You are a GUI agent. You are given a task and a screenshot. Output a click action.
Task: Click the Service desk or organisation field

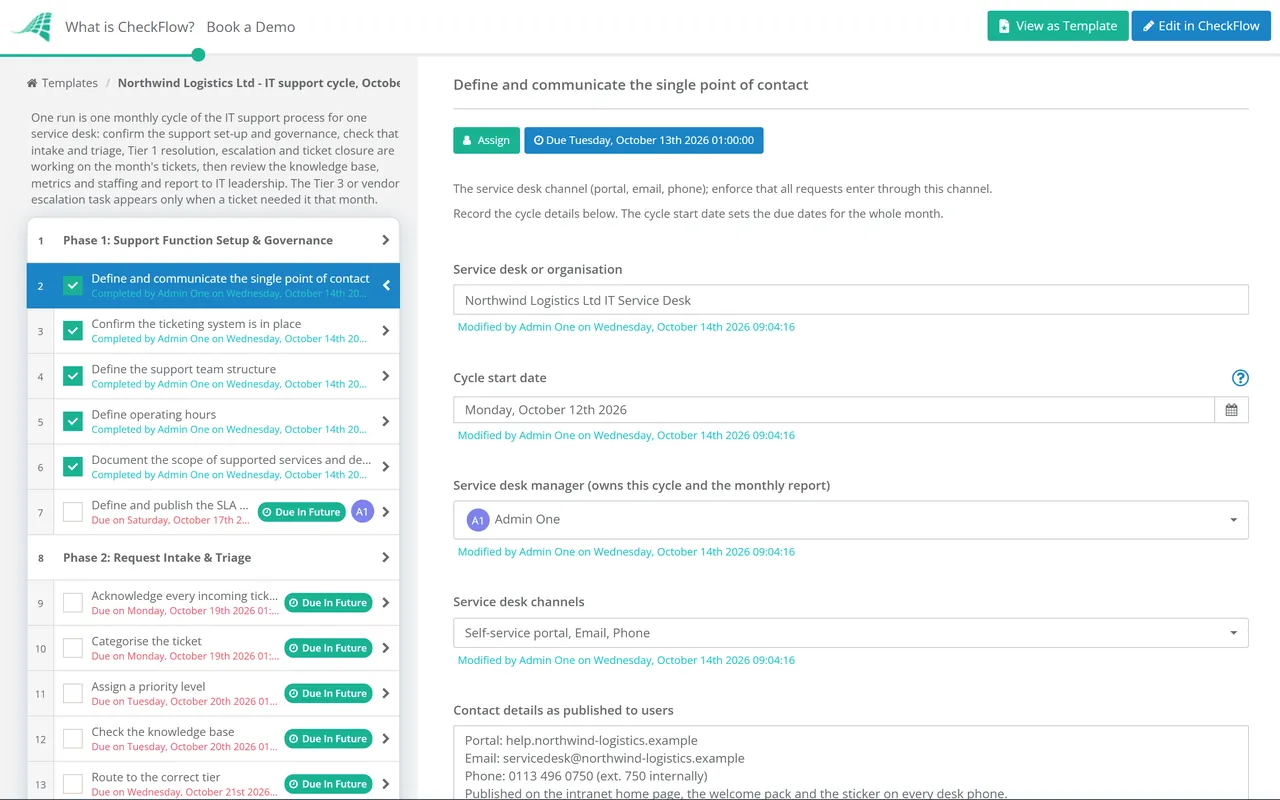click(851, 300)
